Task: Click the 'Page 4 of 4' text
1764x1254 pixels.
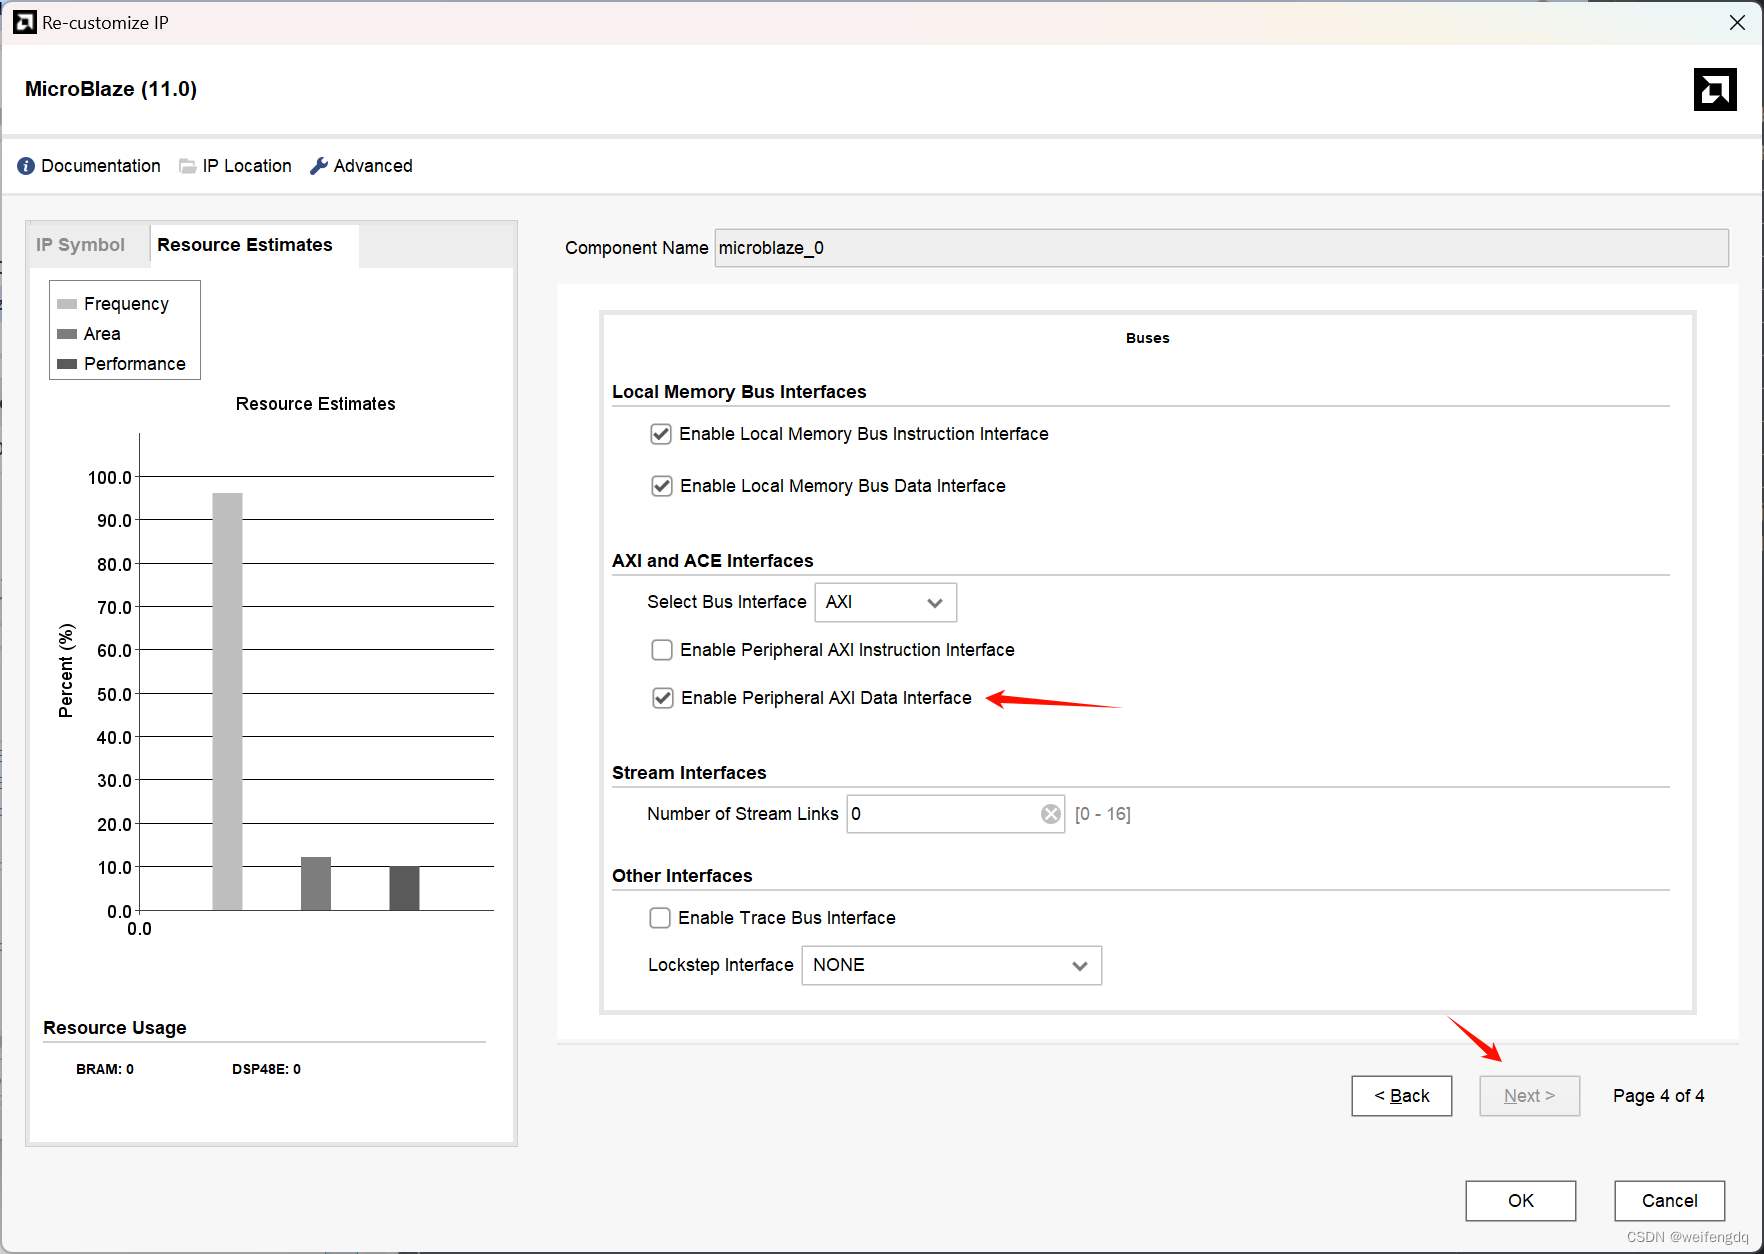Action: pos(1659,1096)
